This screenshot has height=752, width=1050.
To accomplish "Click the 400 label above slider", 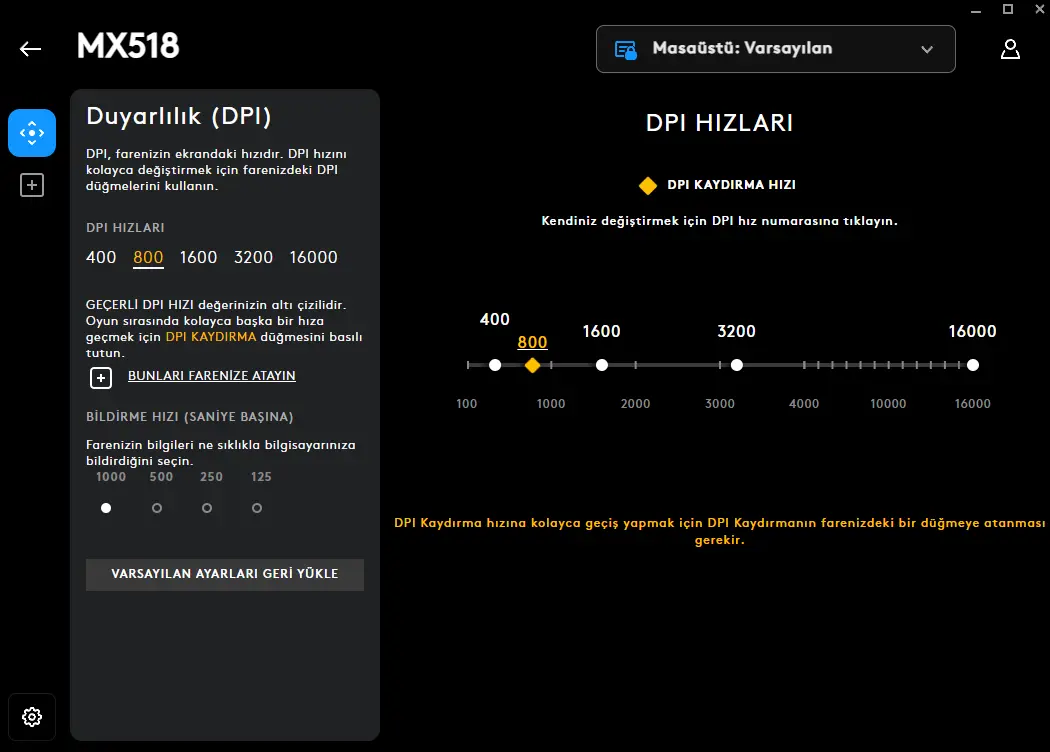I will pos(495,319).
